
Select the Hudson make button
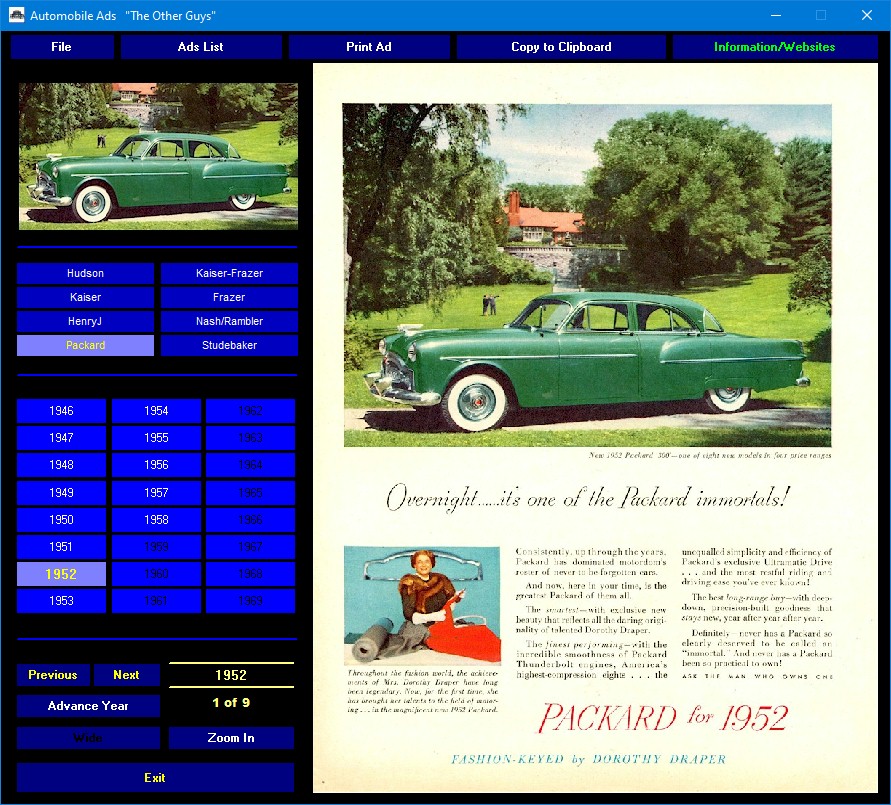point(85,273)
